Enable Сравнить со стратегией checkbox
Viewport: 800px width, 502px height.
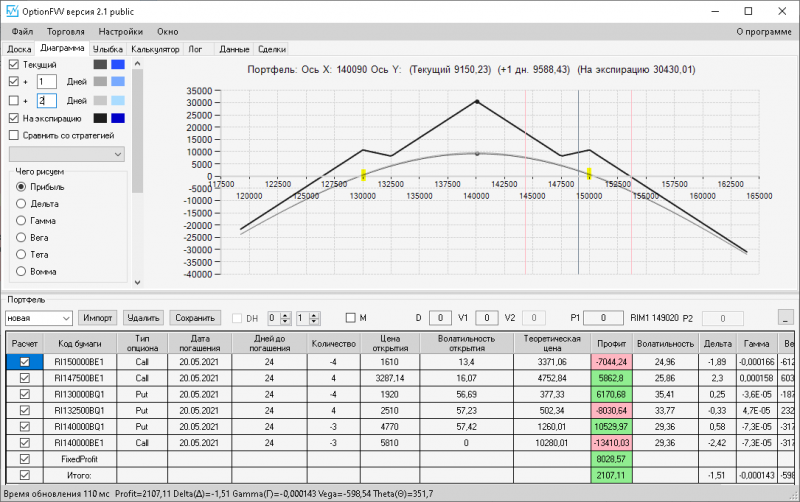pos(14,135)
